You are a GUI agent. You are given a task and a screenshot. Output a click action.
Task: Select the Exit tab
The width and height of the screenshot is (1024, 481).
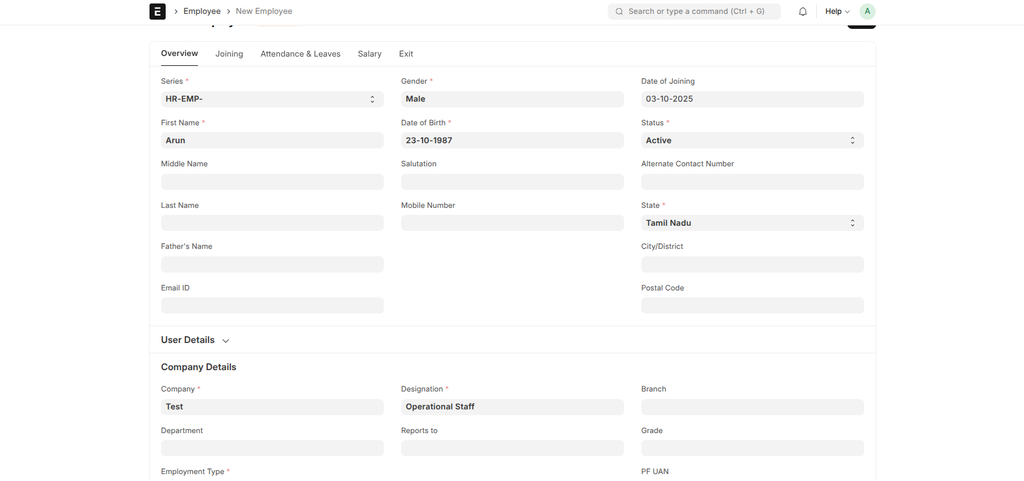pos(406,54)
